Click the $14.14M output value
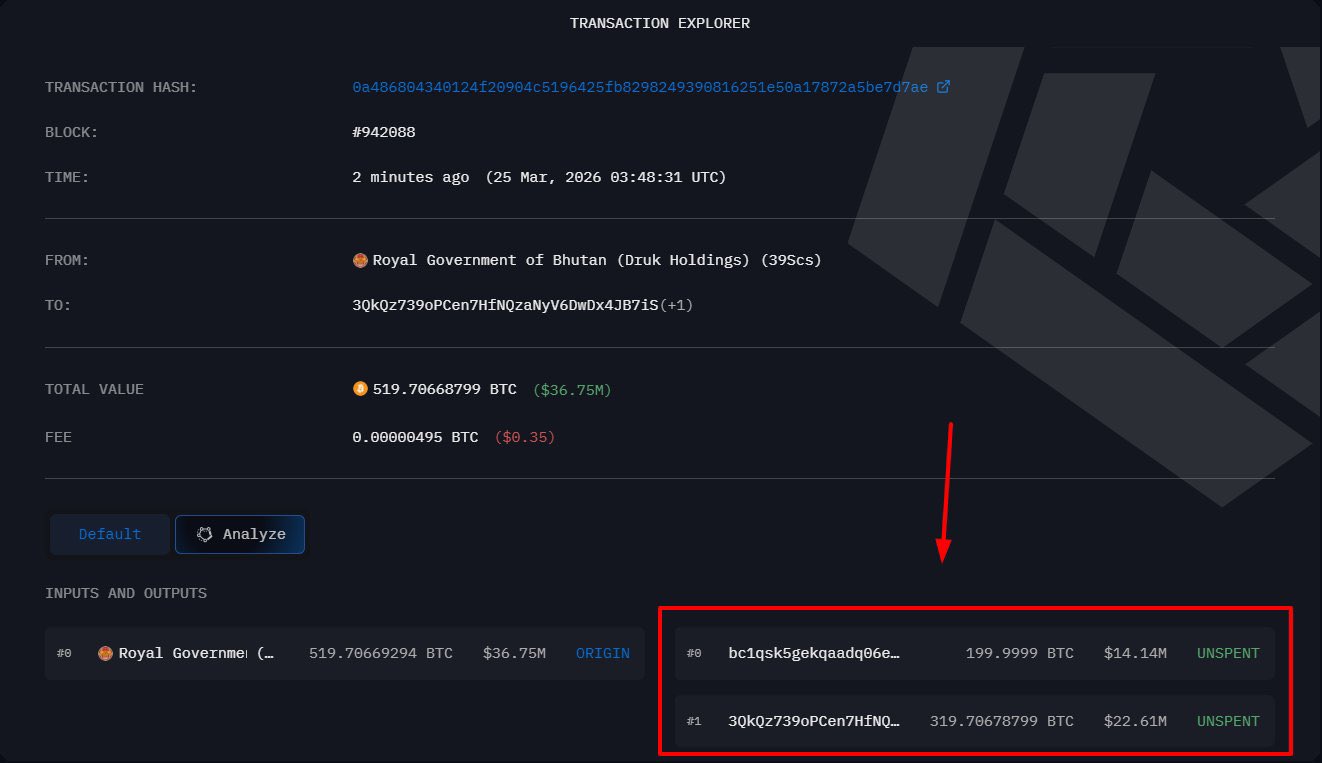Screen dimensions: 1322x763 (1135, 653)
